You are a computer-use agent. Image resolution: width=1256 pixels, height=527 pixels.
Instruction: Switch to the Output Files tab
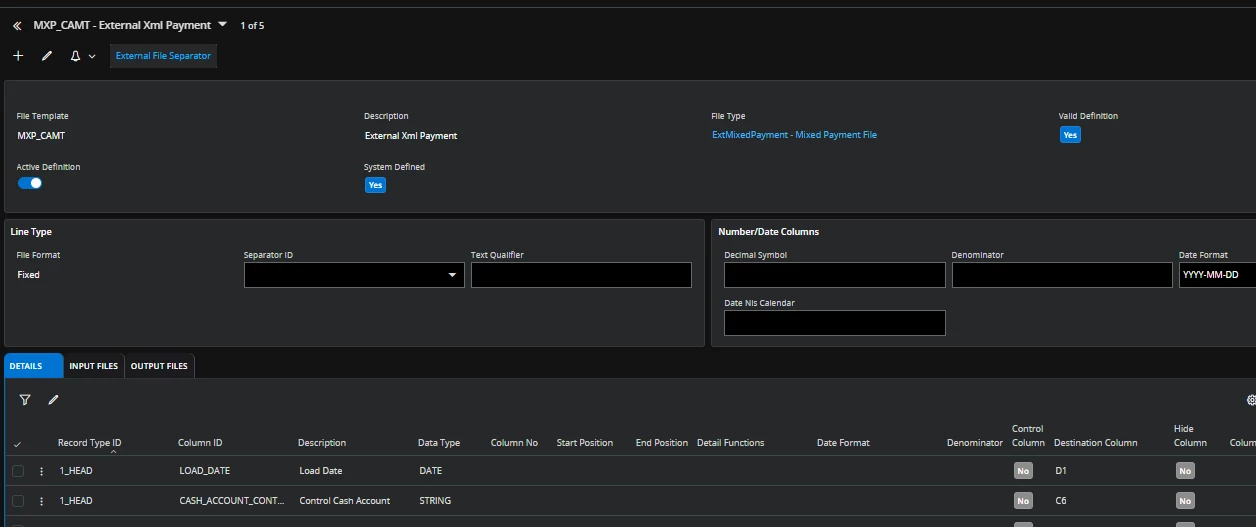pos(159,366)
